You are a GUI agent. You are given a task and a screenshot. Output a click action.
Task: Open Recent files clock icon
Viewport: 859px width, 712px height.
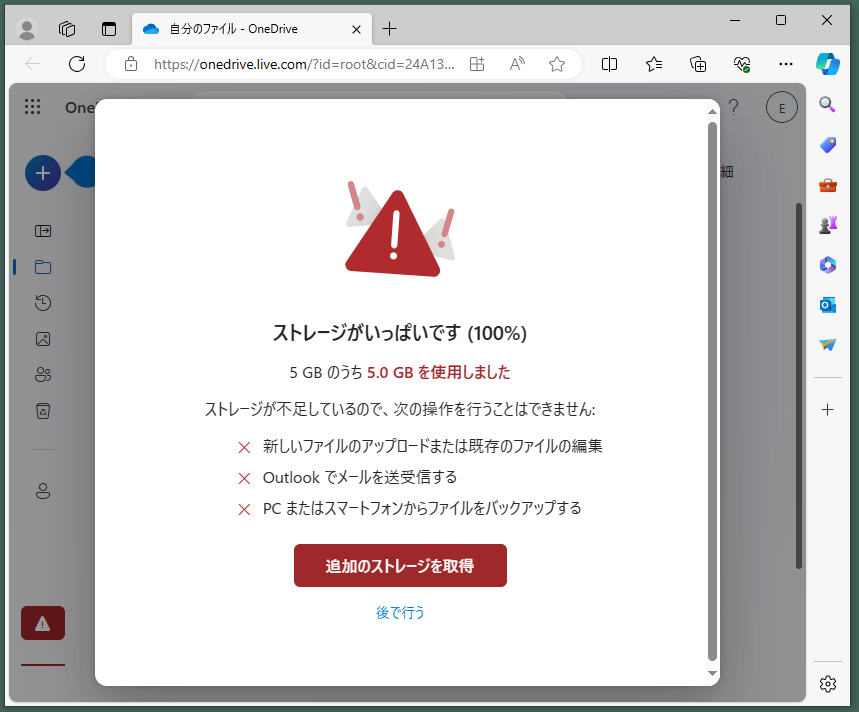click(x=43, y=303)
